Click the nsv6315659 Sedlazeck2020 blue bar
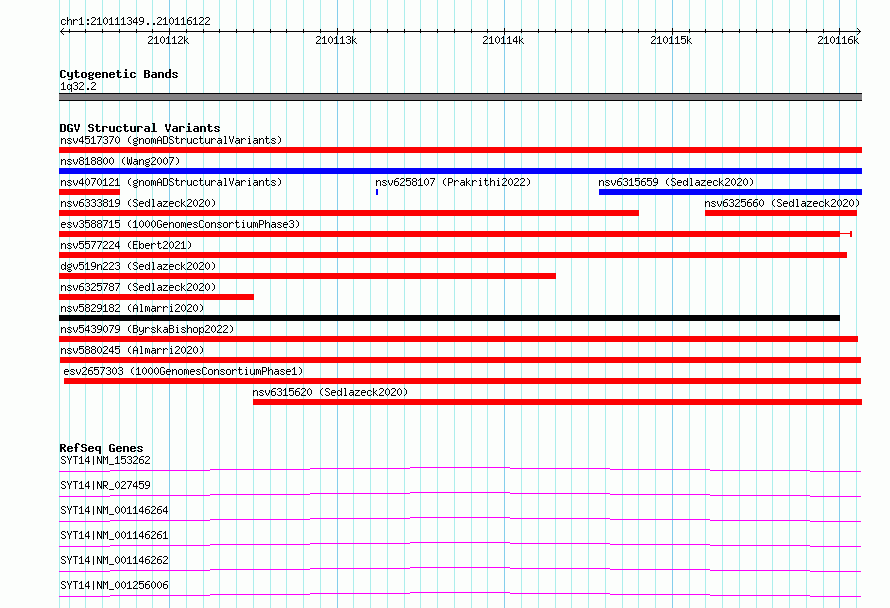The width and height of the screenshot is (890, 608). click(x=731, y=192)
